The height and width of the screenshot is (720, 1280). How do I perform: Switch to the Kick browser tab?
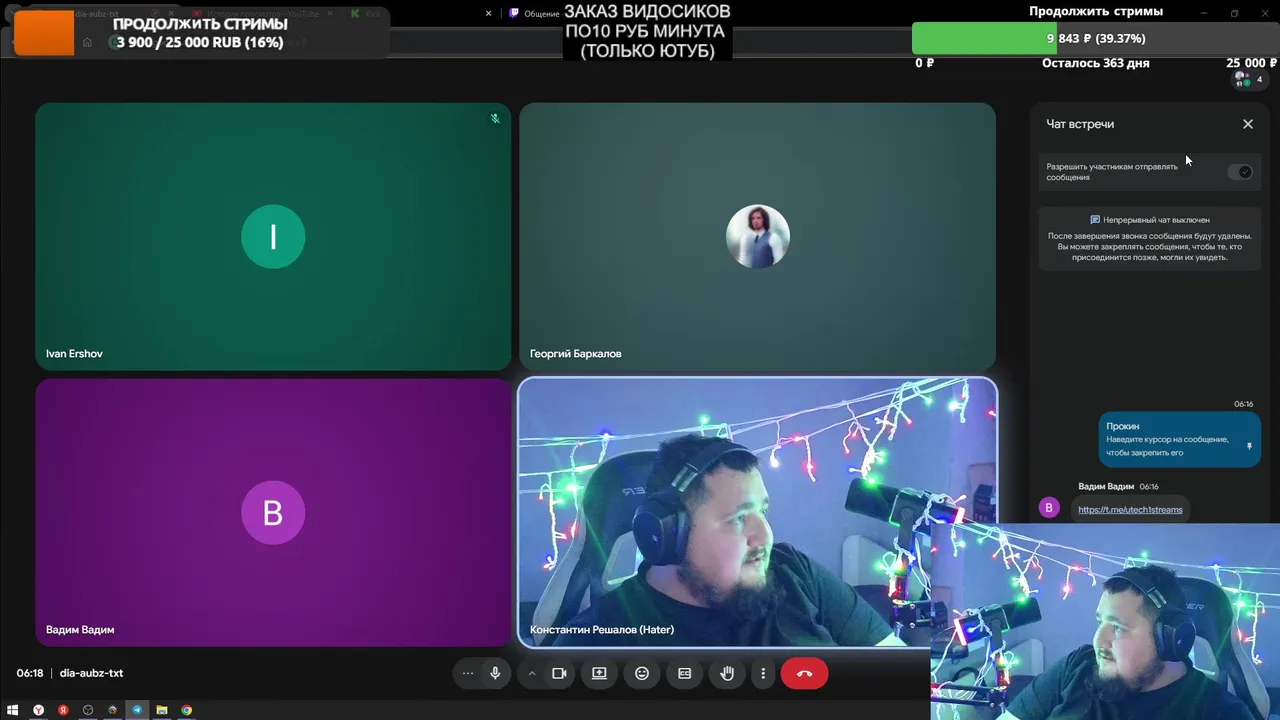pos(367,14)
